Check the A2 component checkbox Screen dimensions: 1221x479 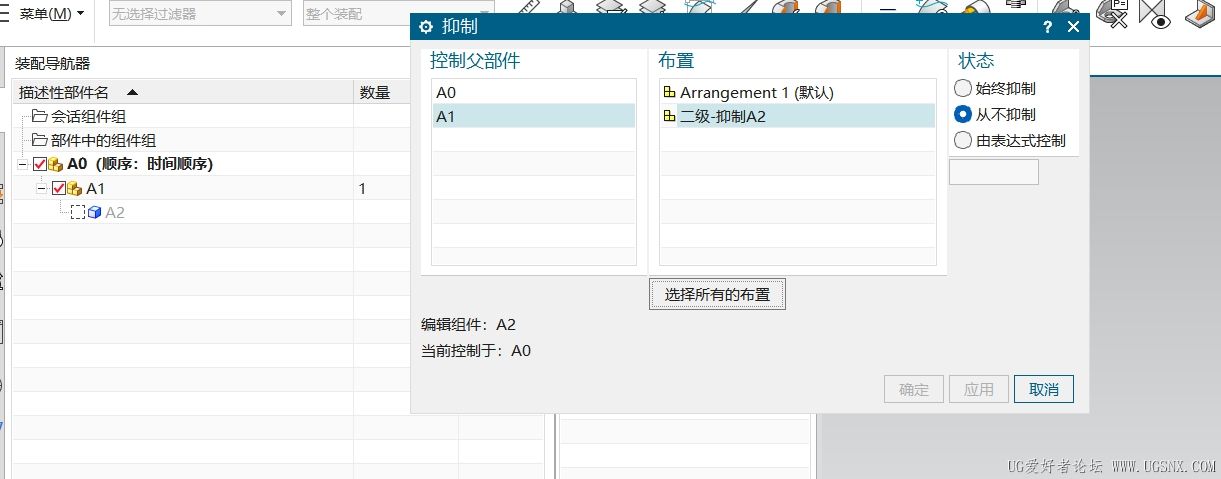[x=78, y=213]
